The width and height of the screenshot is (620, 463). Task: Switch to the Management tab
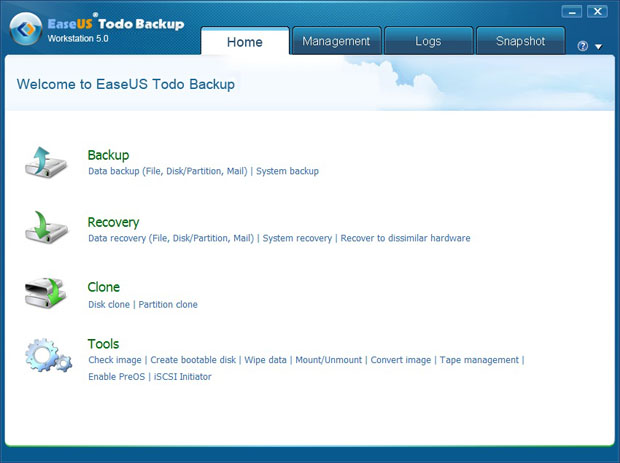pos(336,41)
